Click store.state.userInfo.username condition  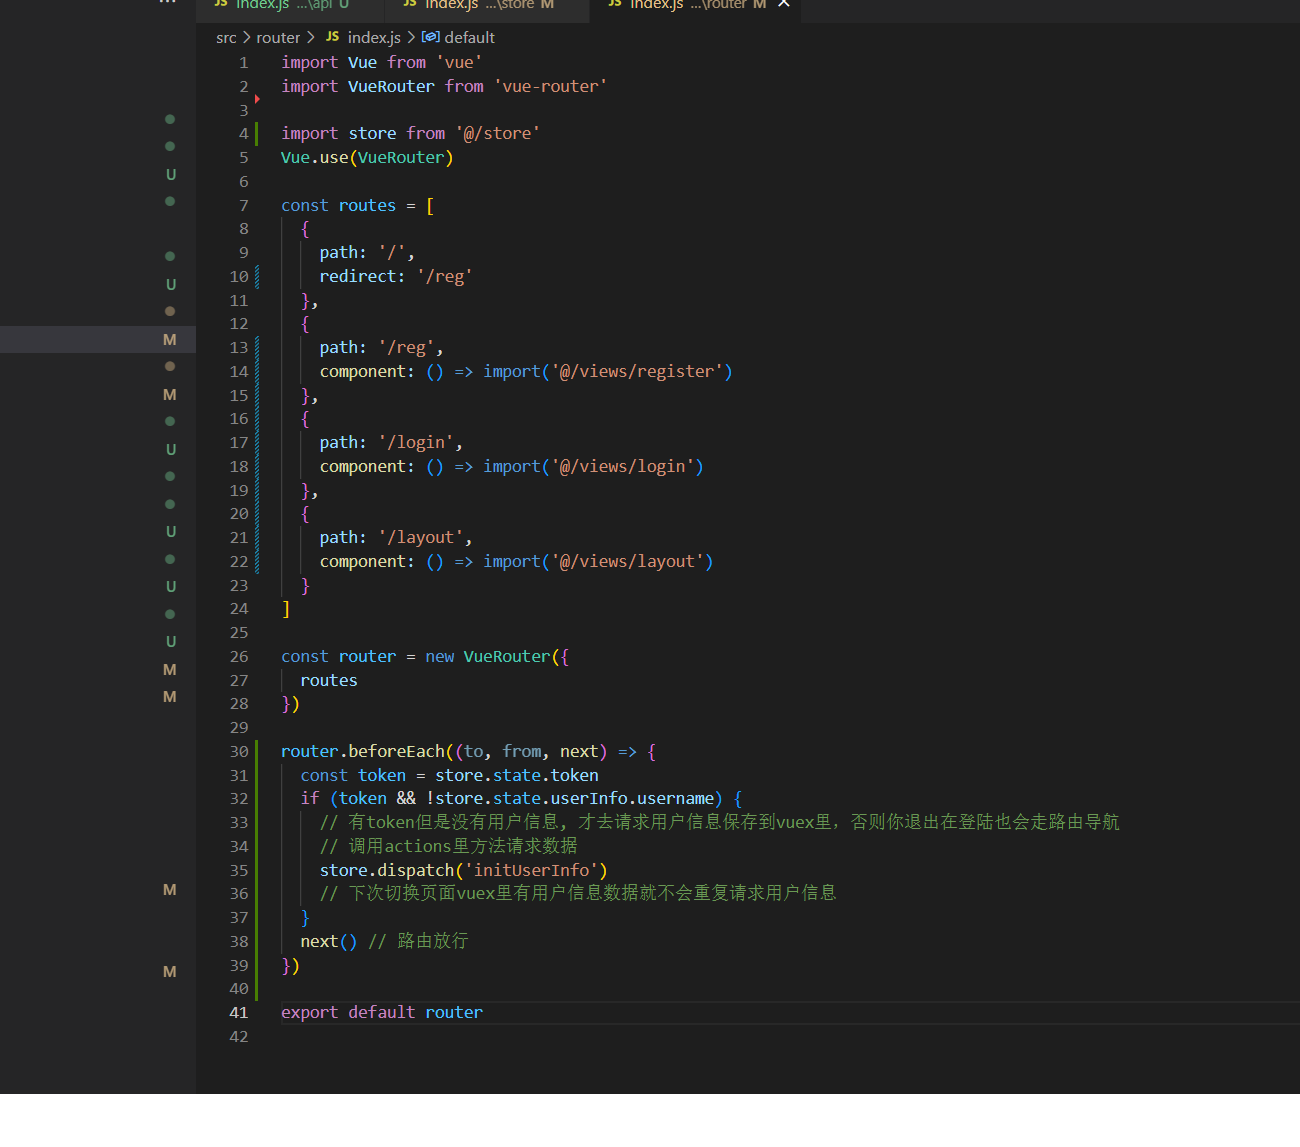click(574, 799)
